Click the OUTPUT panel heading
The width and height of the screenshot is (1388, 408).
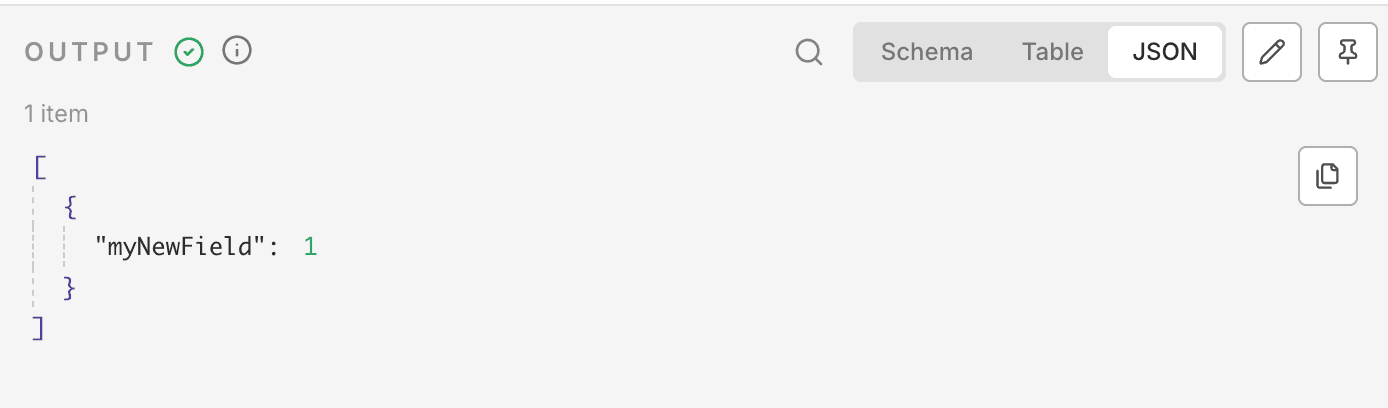pos(90,52)
